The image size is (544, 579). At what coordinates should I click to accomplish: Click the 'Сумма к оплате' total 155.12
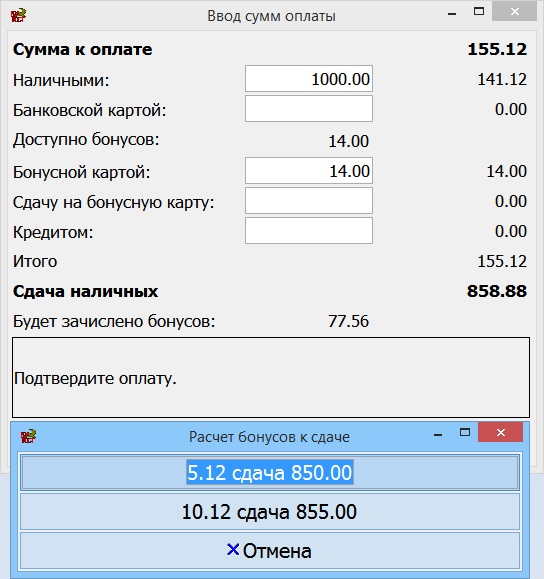[497, 49]
